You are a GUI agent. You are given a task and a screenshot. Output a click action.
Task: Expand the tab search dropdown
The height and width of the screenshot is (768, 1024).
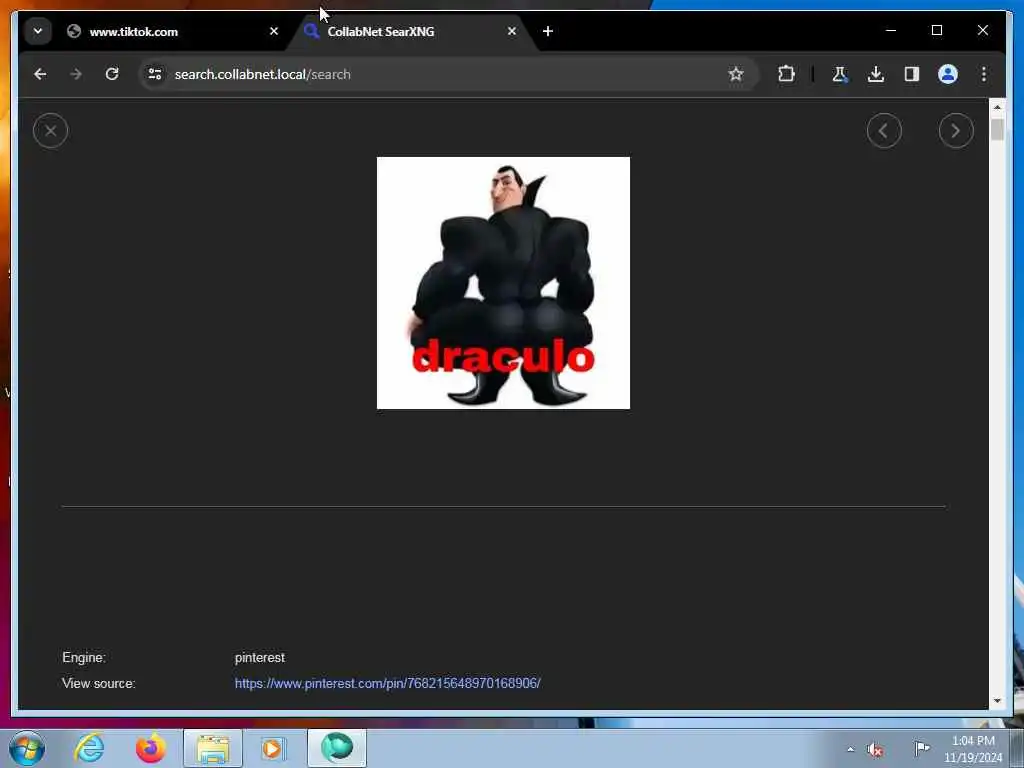[x=38, y=31]
